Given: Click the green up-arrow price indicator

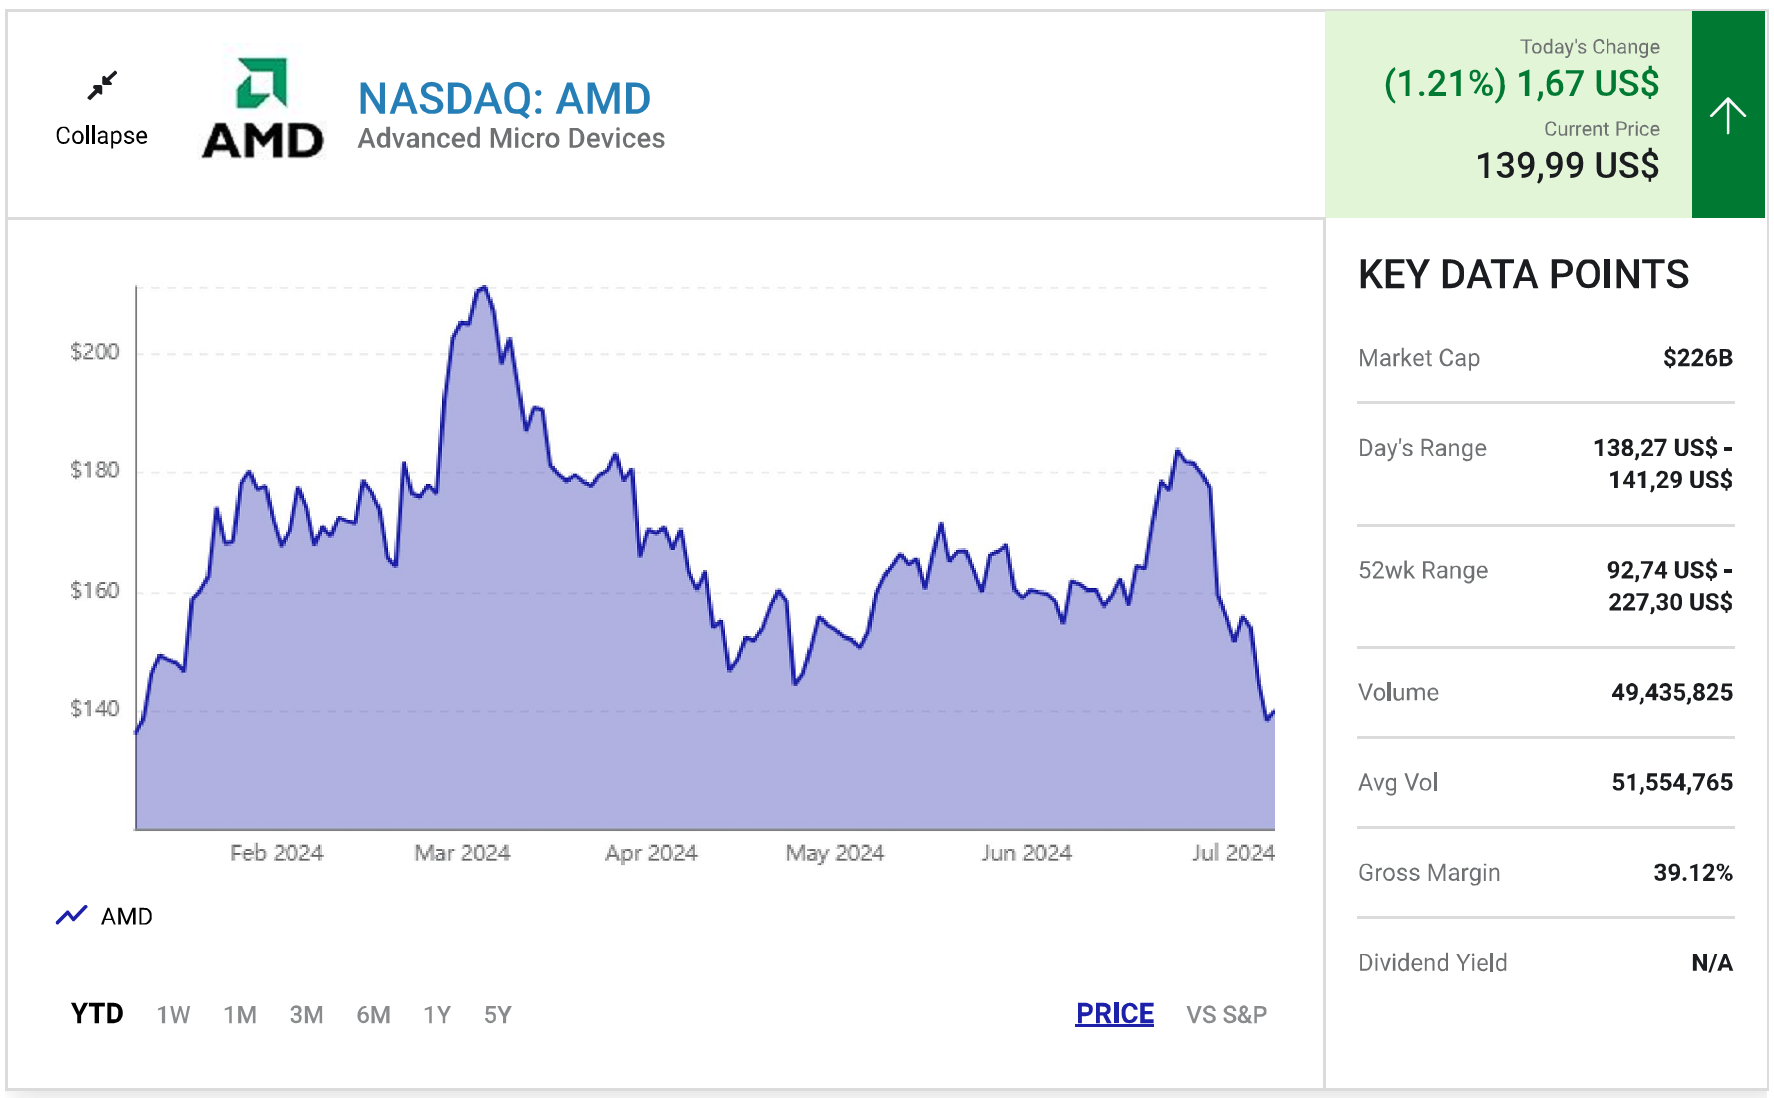Looking at the screenshot, I should pyautogui.click(x=1727, y=115).
